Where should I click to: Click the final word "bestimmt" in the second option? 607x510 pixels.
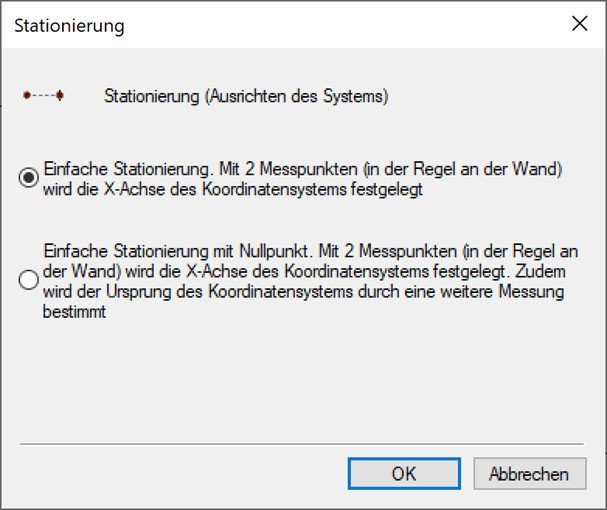tap(75, 311)
